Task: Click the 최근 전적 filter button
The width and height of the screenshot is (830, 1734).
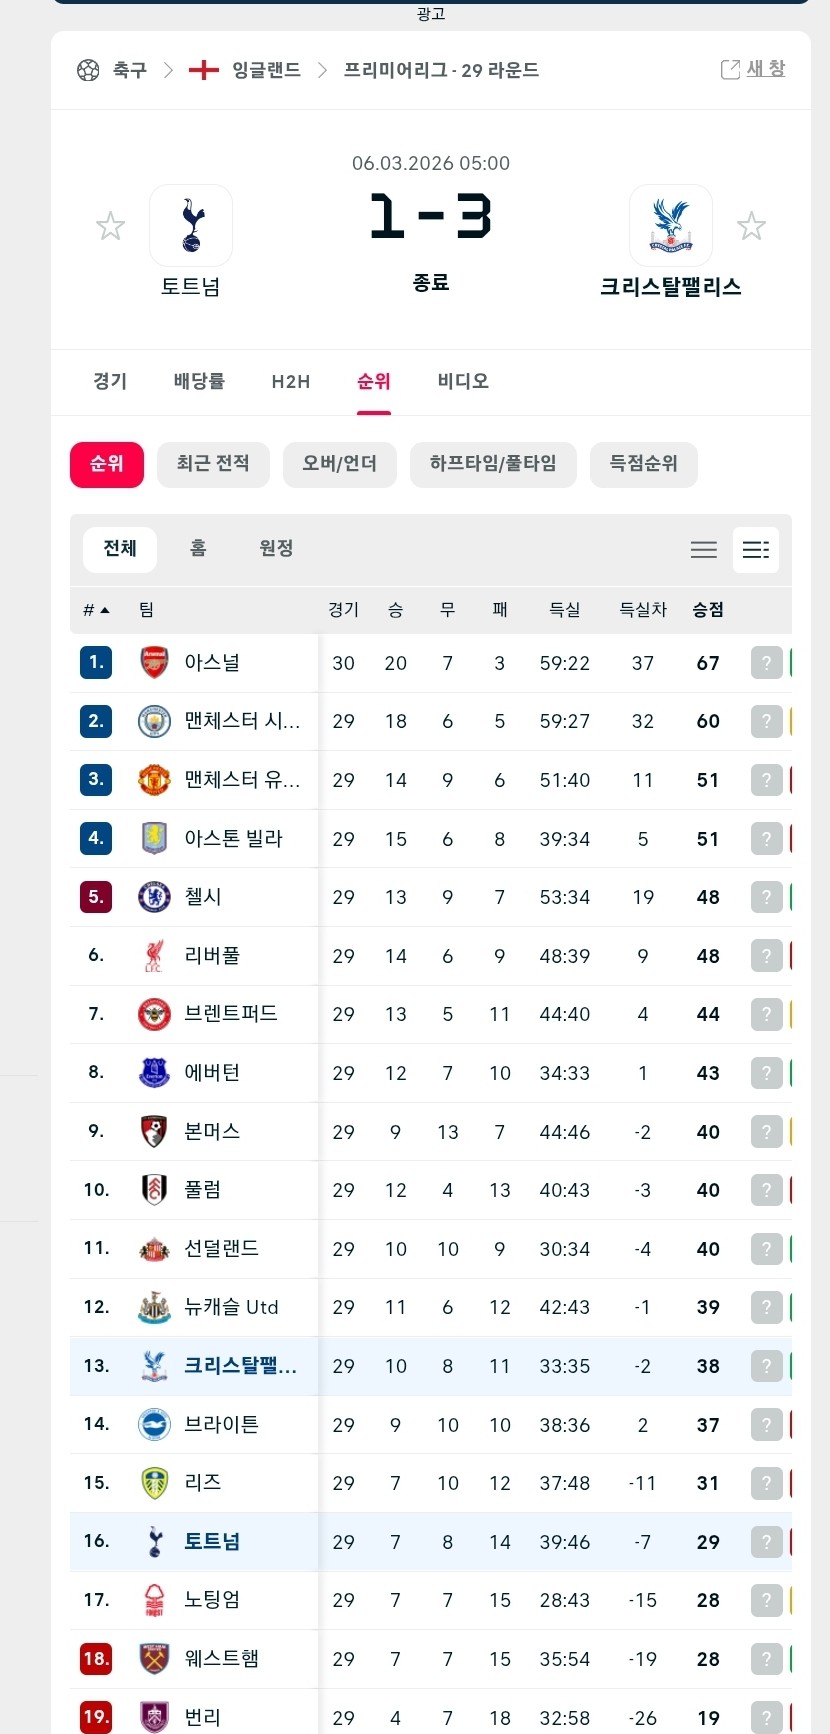Action: click(213, 464)
